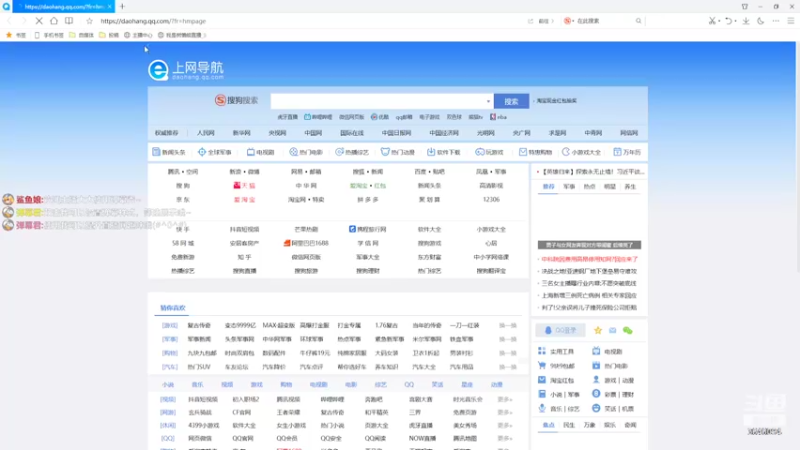The image size is (800, 450).
Task: Open the 拼多多 link
Action: click(368, 199)
